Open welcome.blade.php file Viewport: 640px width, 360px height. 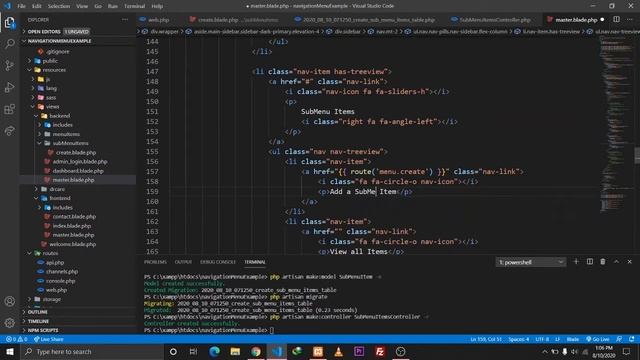tap(72, 244)
